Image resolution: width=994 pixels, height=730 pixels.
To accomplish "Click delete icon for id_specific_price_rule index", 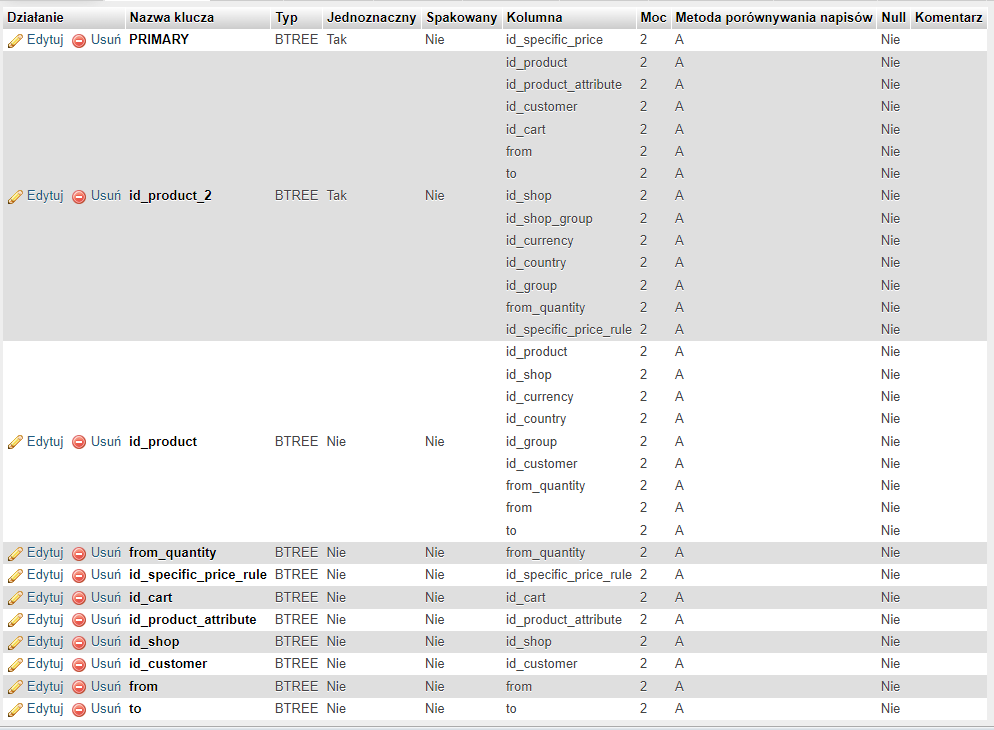I will (79, 576).
